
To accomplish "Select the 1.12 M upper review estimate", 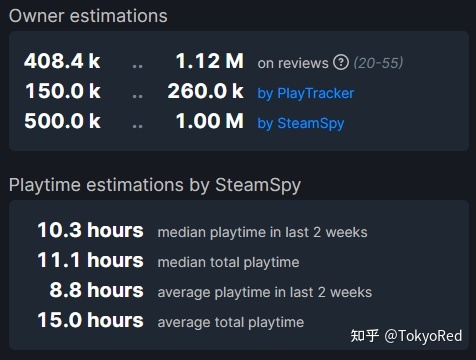I will click(210, 61).
